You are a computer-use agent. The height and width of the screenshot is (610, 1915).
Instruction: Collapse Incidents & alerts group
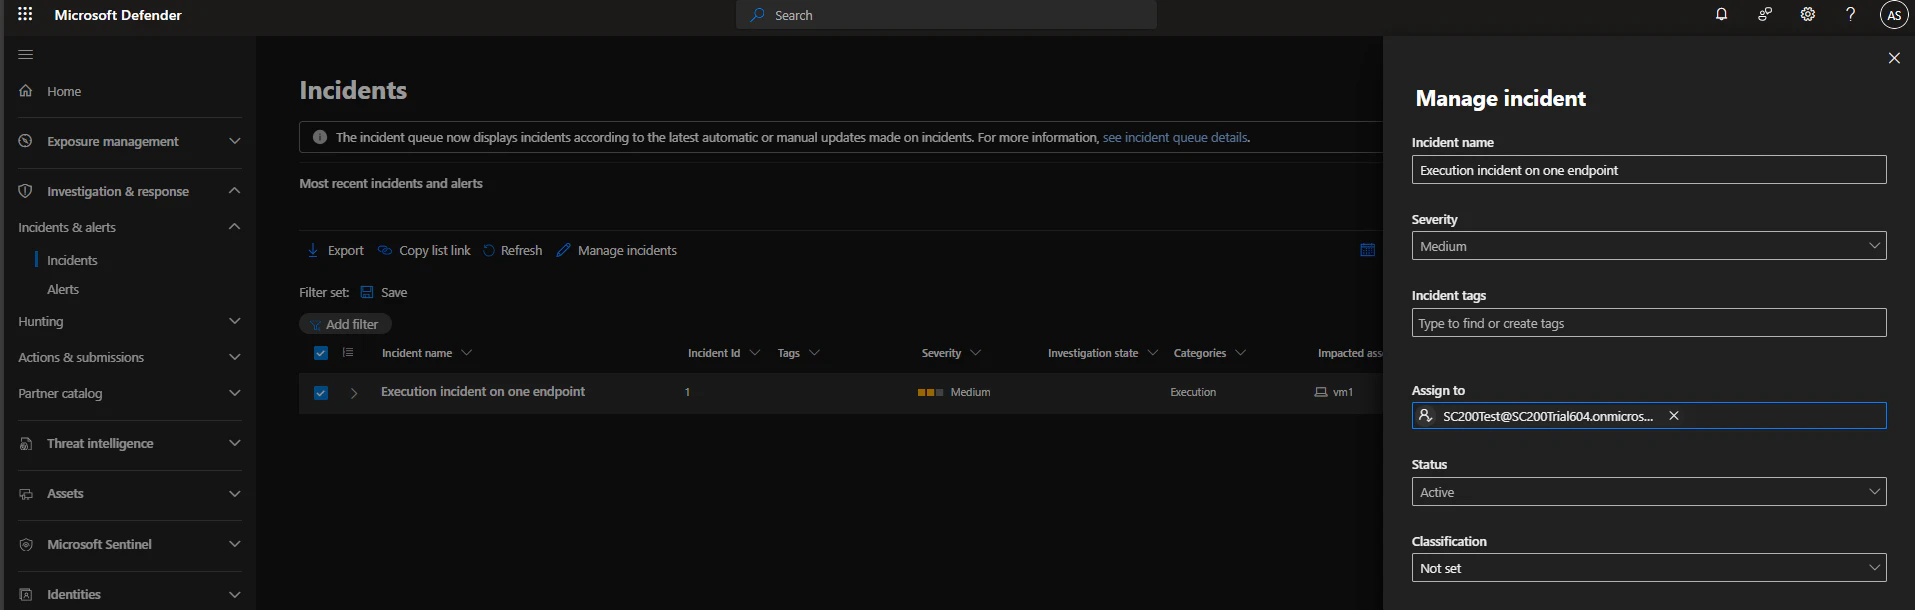click(x=235, y=226)
